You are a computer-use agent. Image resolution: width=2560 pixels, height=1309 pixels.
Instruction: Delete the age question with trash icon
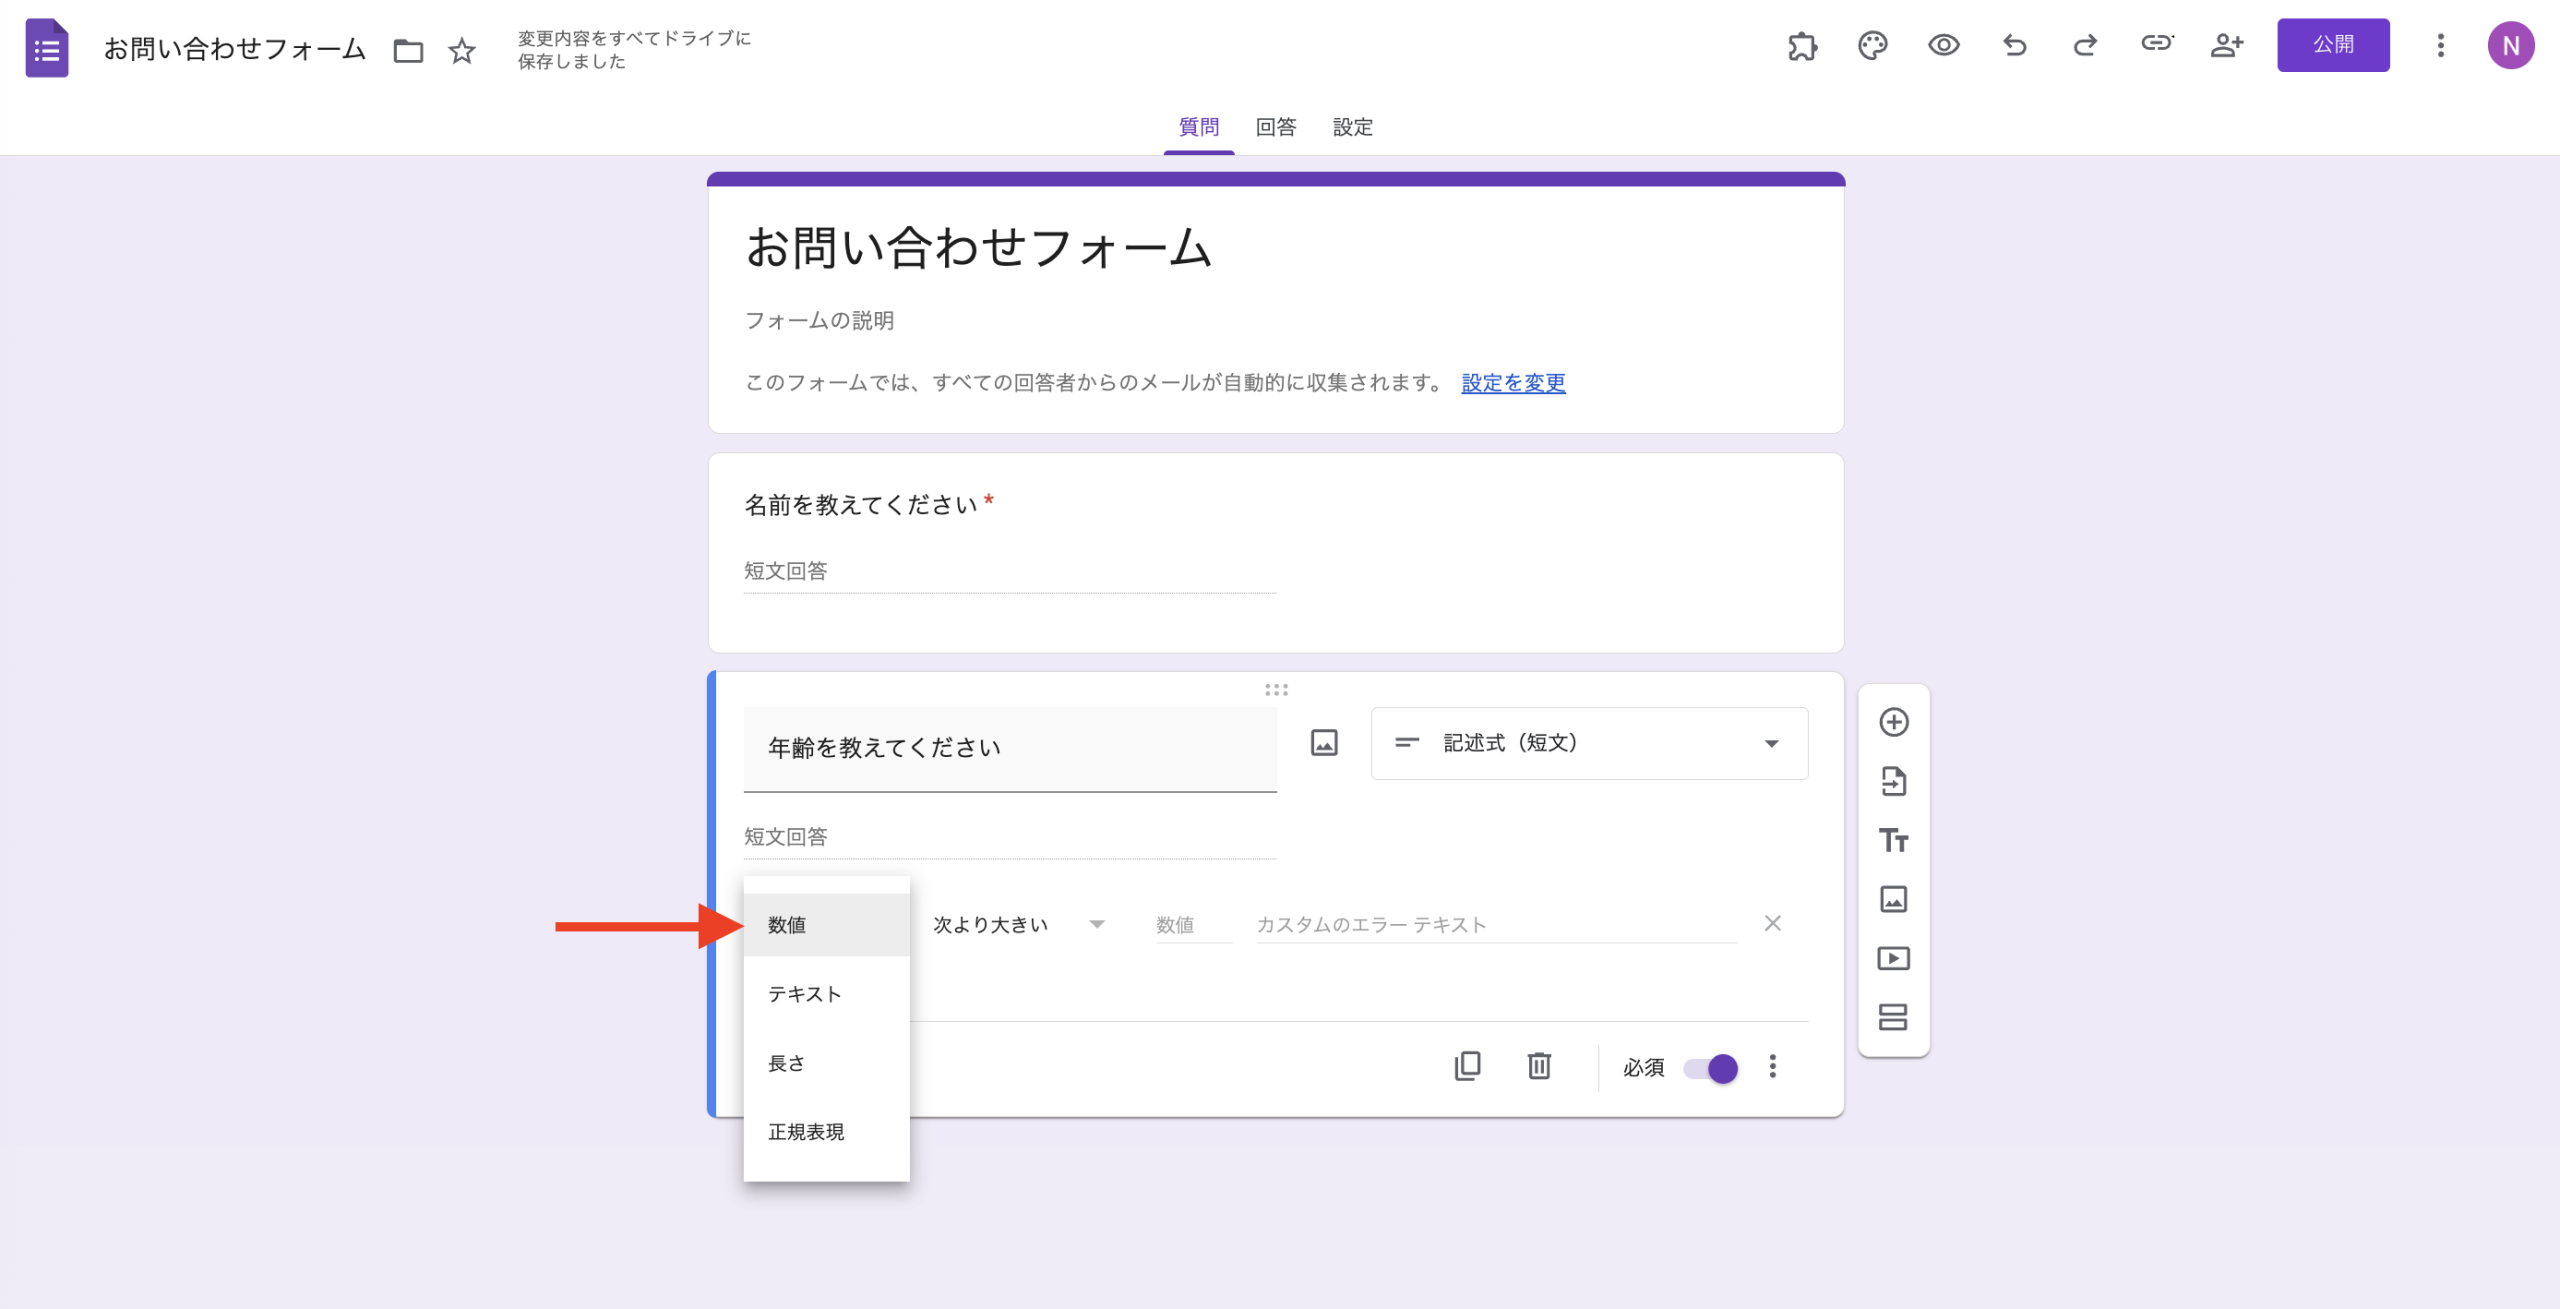pyautogui.click(x=1538, y=1066)
